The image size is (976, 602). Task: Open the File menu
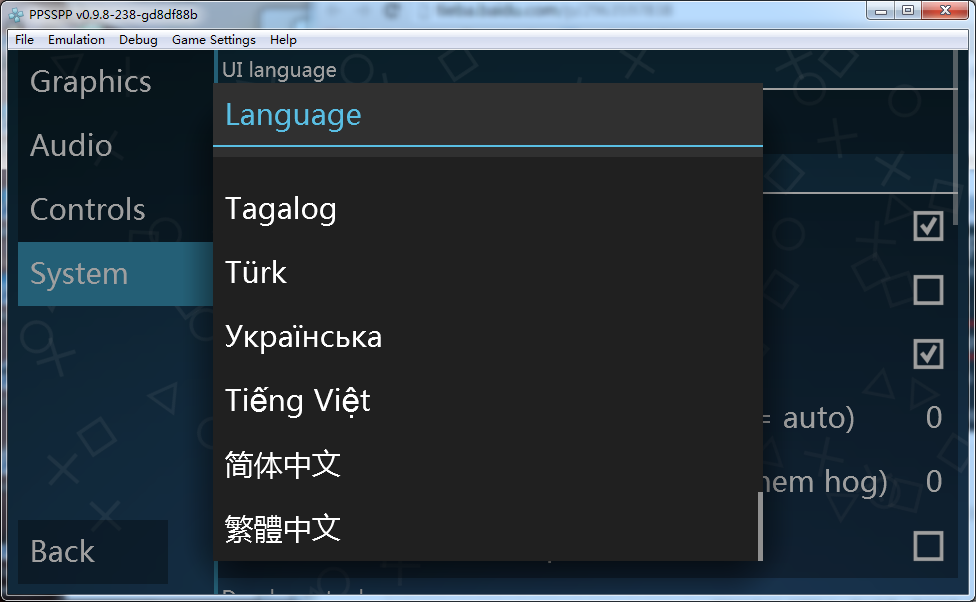click(24, 40)
